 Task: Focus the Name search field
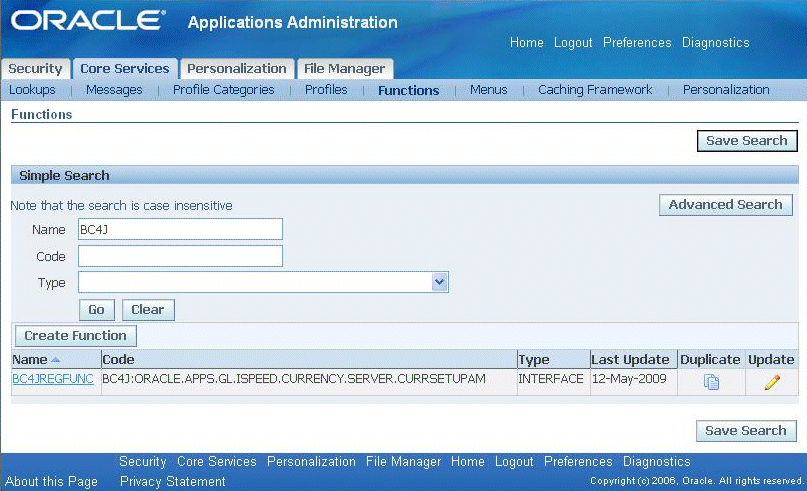[180, 229]
